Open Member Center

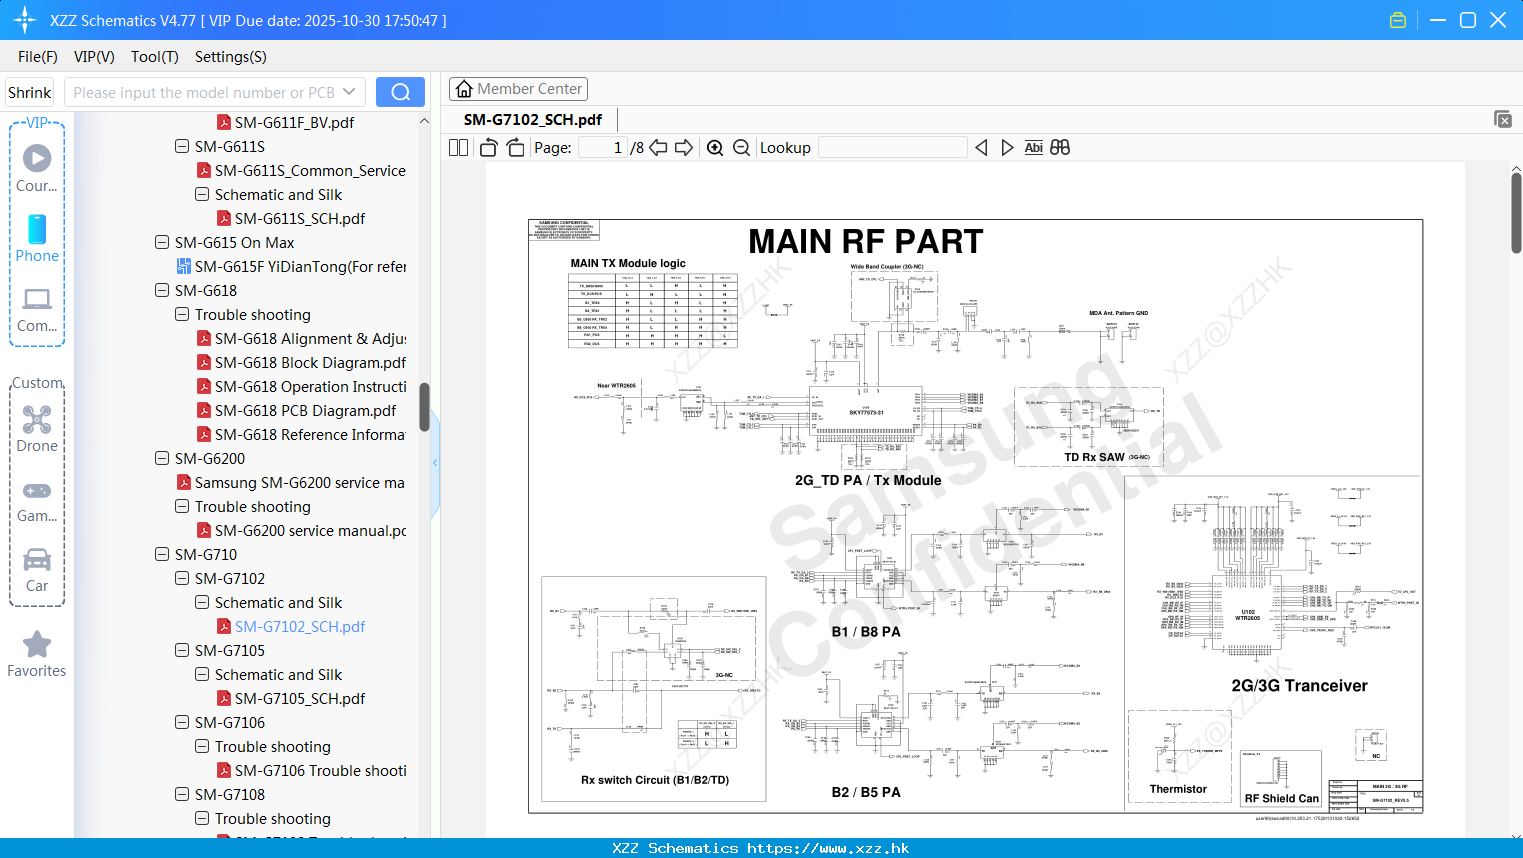point(518,89)
